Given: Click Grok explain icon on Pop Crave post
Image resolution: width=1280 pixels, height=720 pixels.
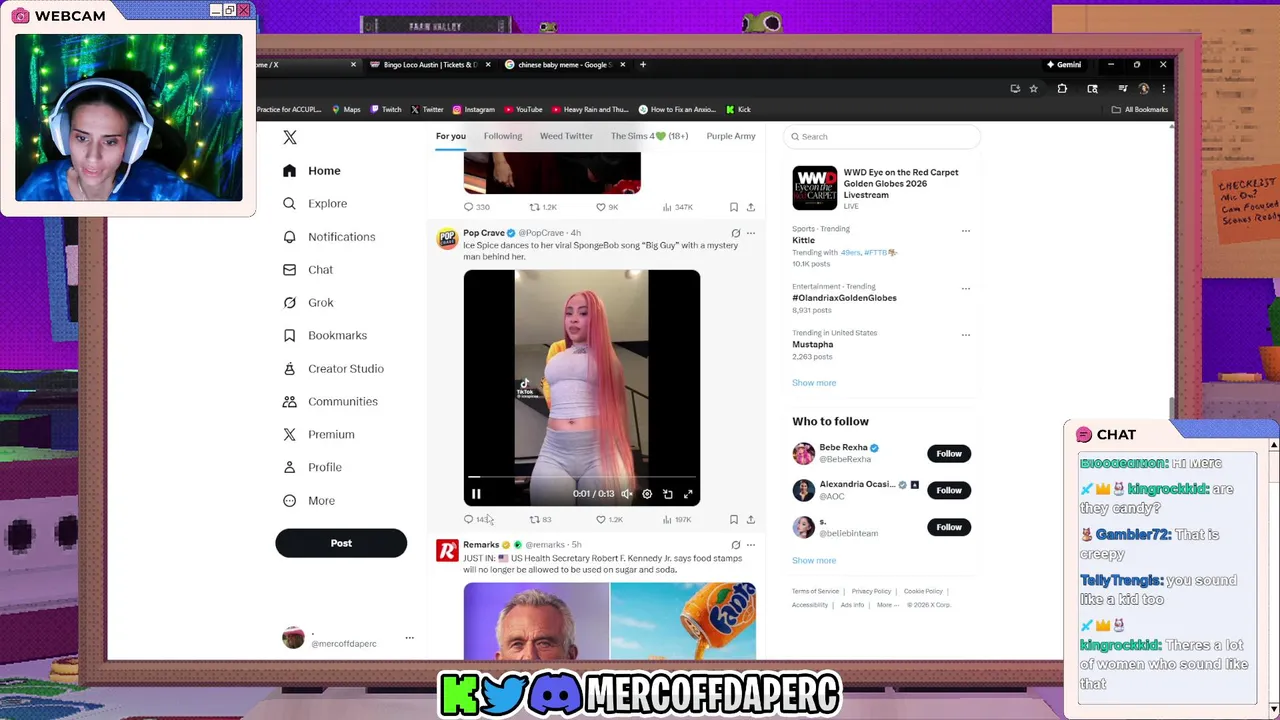Looking at the screenshot, I should 736,233.
